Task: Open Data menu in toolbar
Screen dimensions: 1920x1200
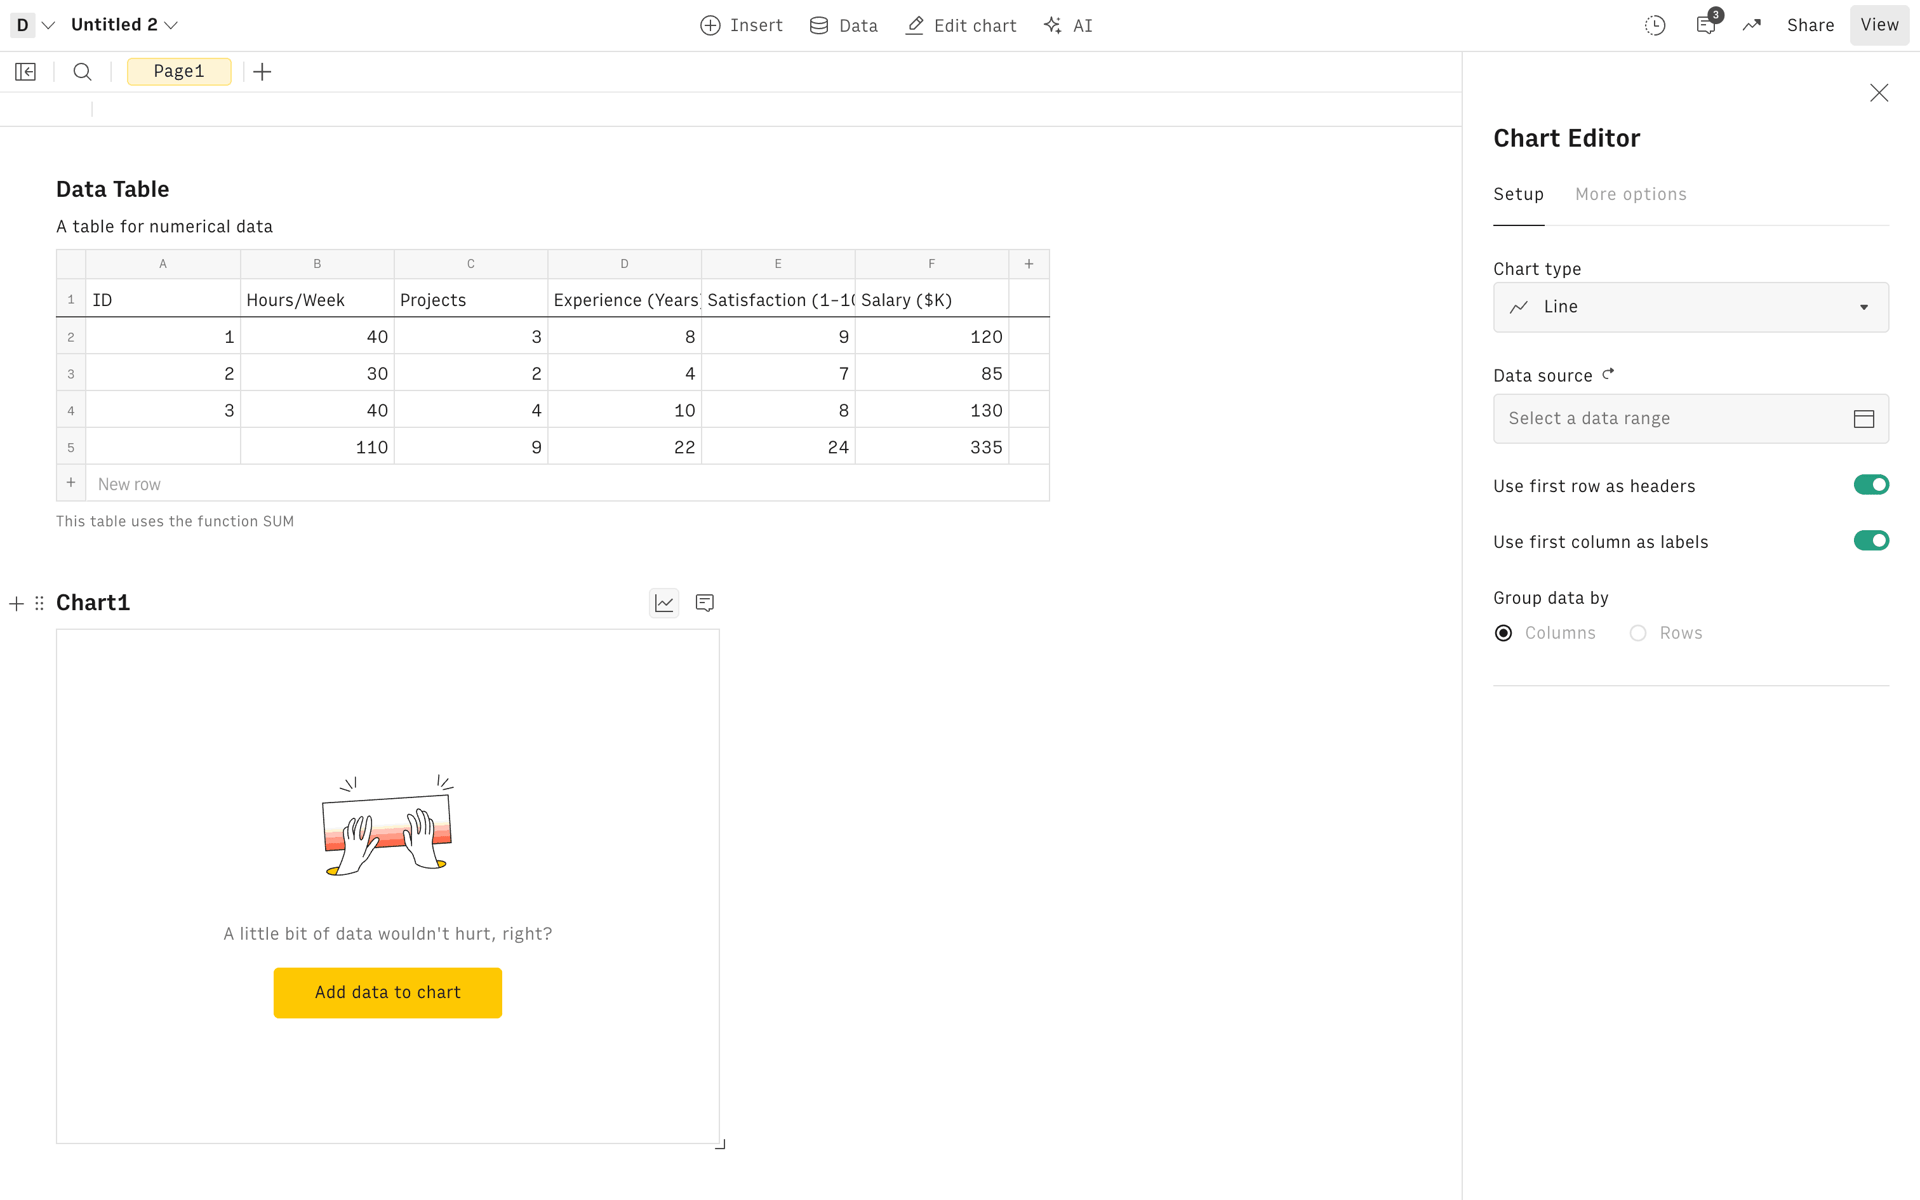Action: tap(843, 26)
